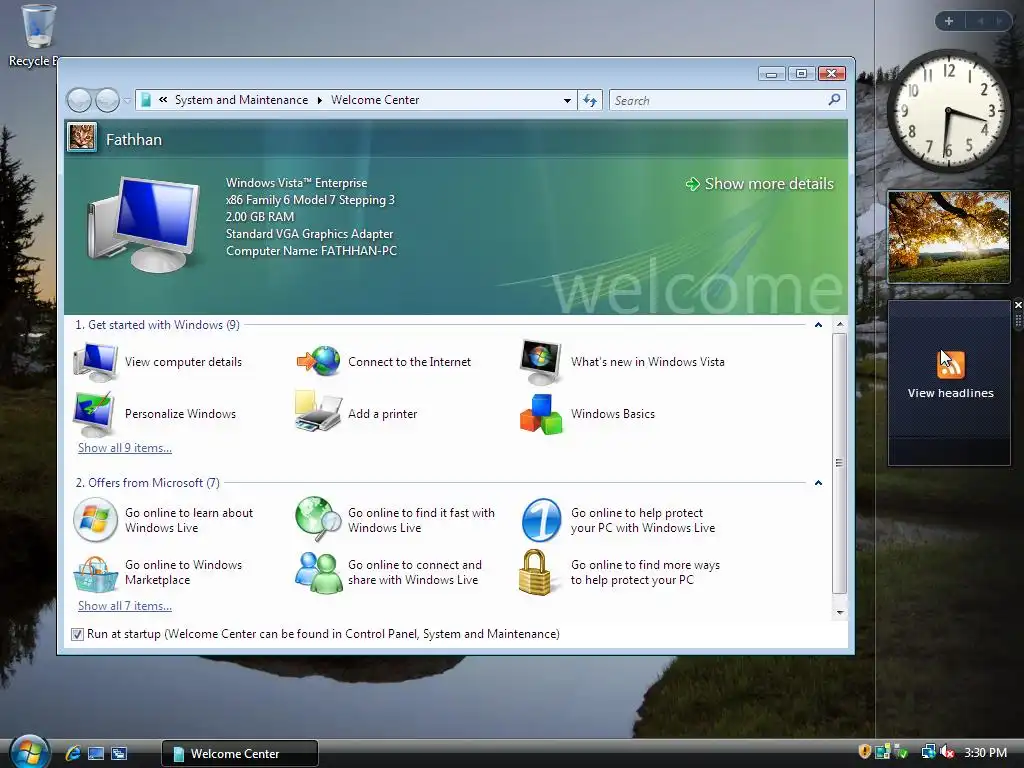
Task: Click 2.00 GB RAM text
Action: 260,217
